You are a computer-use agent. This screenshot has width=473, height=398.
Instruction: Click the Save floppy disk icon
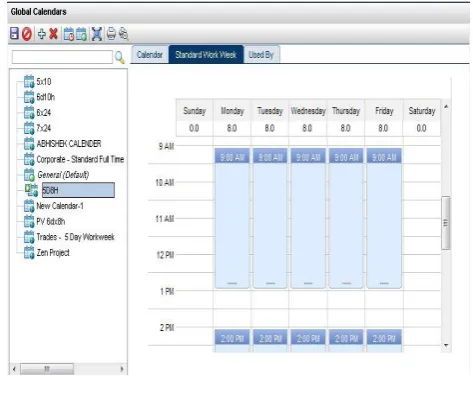pyautogui.click(x=14, y=34)
